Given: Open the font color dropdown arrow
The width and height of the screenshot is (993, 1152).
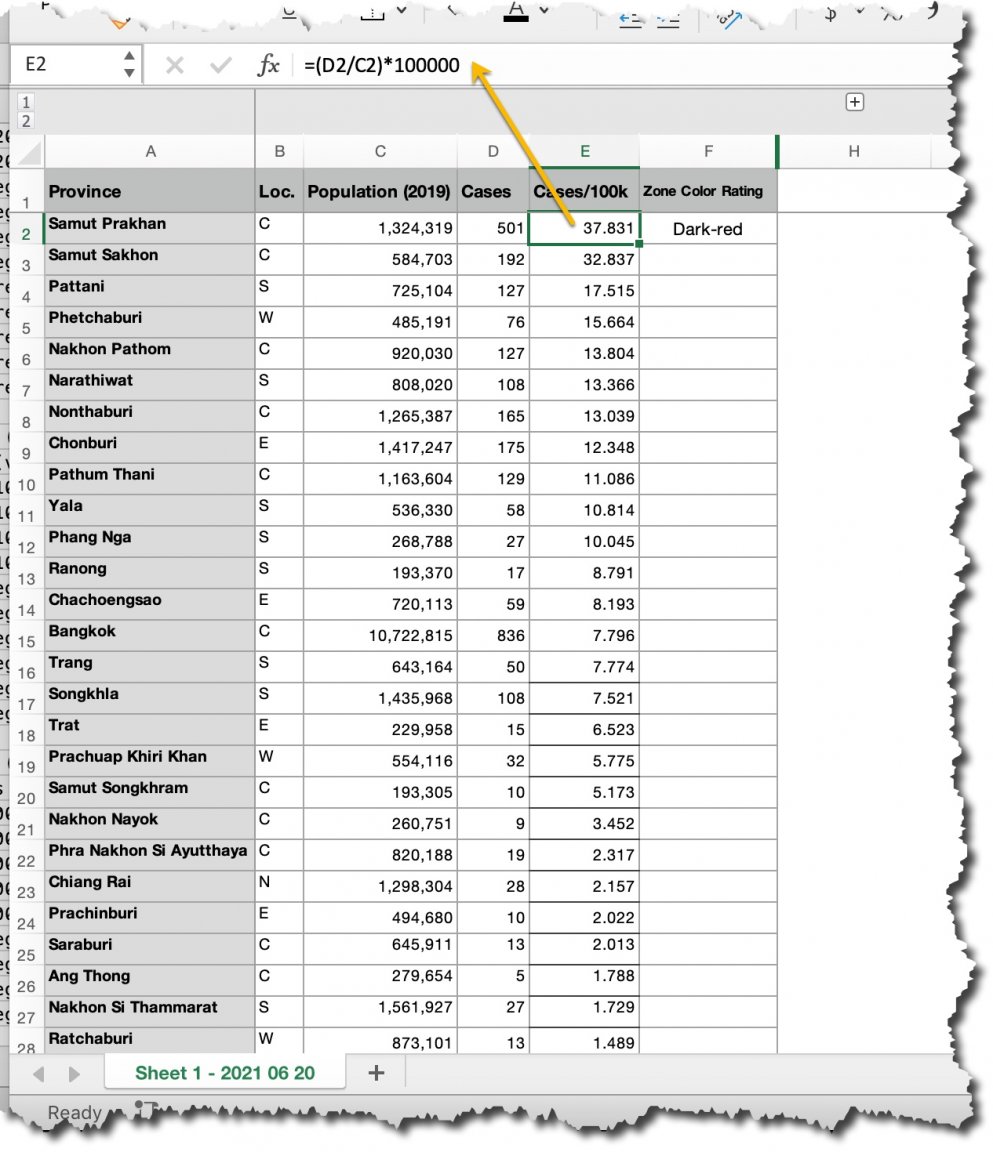Looking at the screenshot, I should point(544,10).
